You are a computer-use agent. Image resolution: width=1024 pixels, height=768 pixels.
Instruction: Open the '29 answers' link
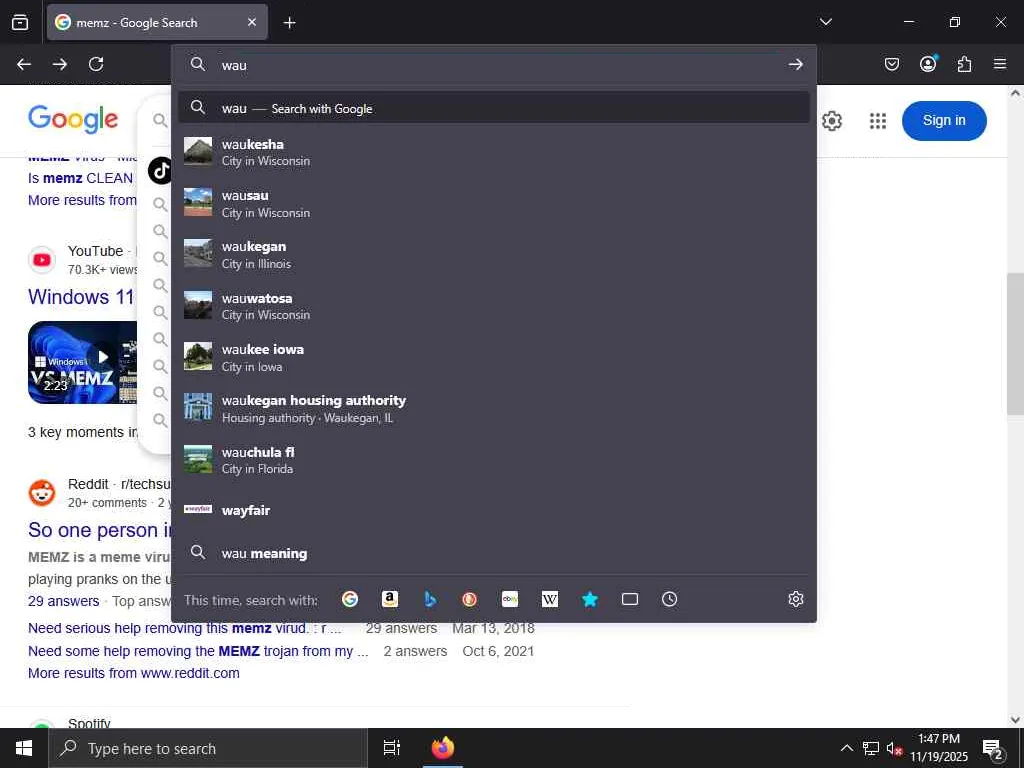[x=63, y=601]
